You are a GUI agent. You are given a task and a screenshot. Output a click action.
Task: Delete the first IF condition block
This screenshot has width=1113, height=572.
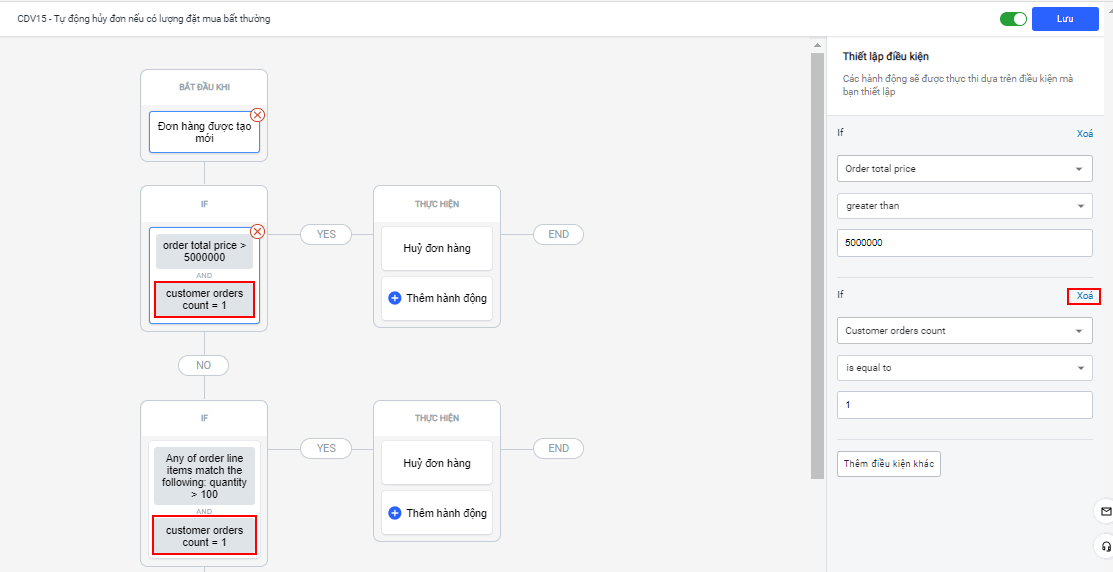257,232
